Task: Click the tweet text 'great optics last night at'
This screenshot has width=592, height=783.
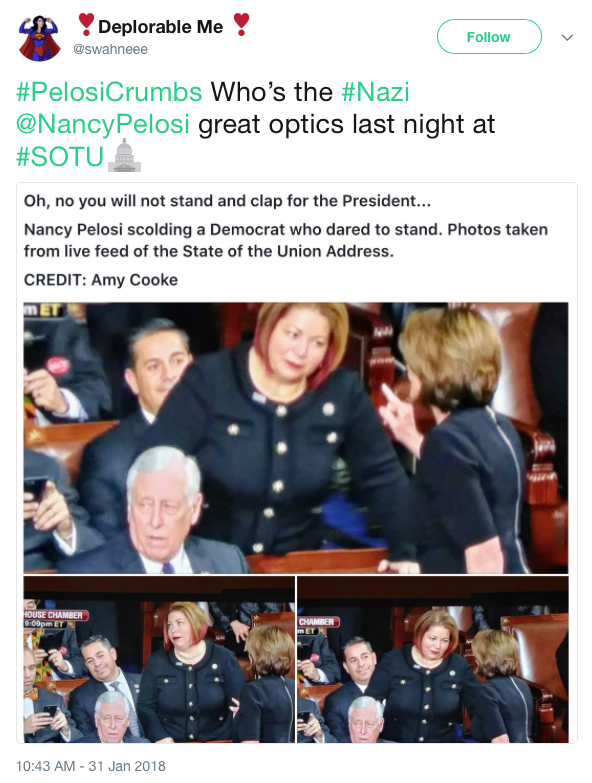Action: click(x=346, y=124)
